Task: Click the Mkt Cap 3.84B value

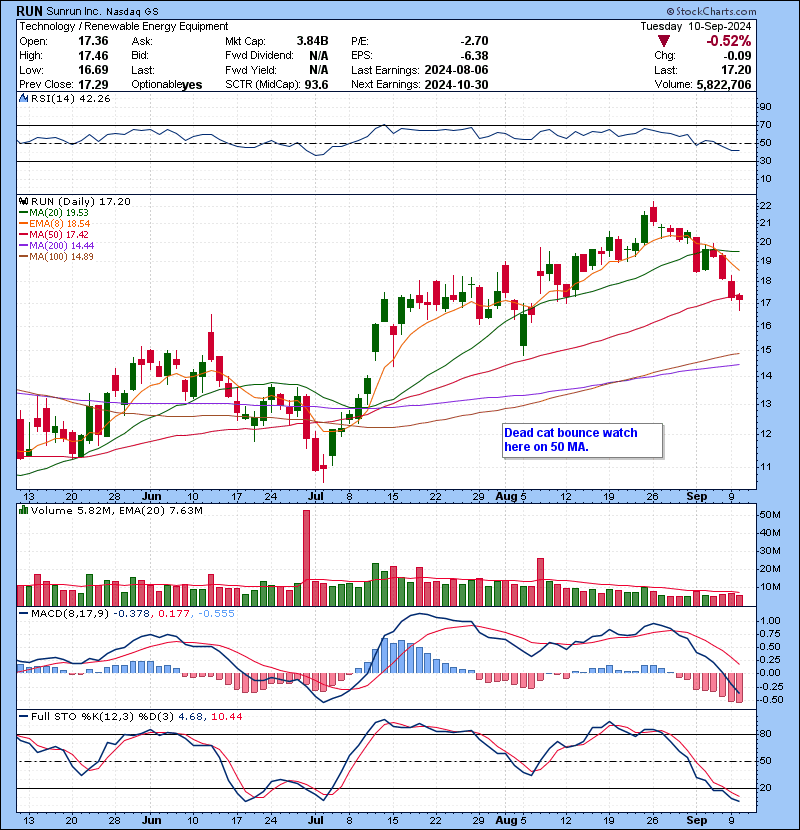Action: click(312, 41)
